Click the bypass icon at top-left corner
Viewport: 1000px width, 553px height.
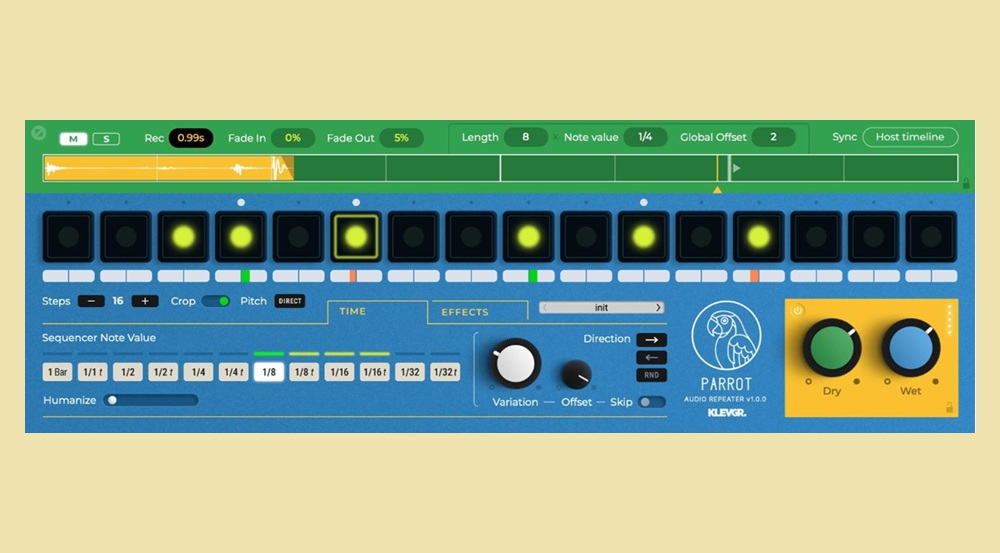(x=39, y=133)
